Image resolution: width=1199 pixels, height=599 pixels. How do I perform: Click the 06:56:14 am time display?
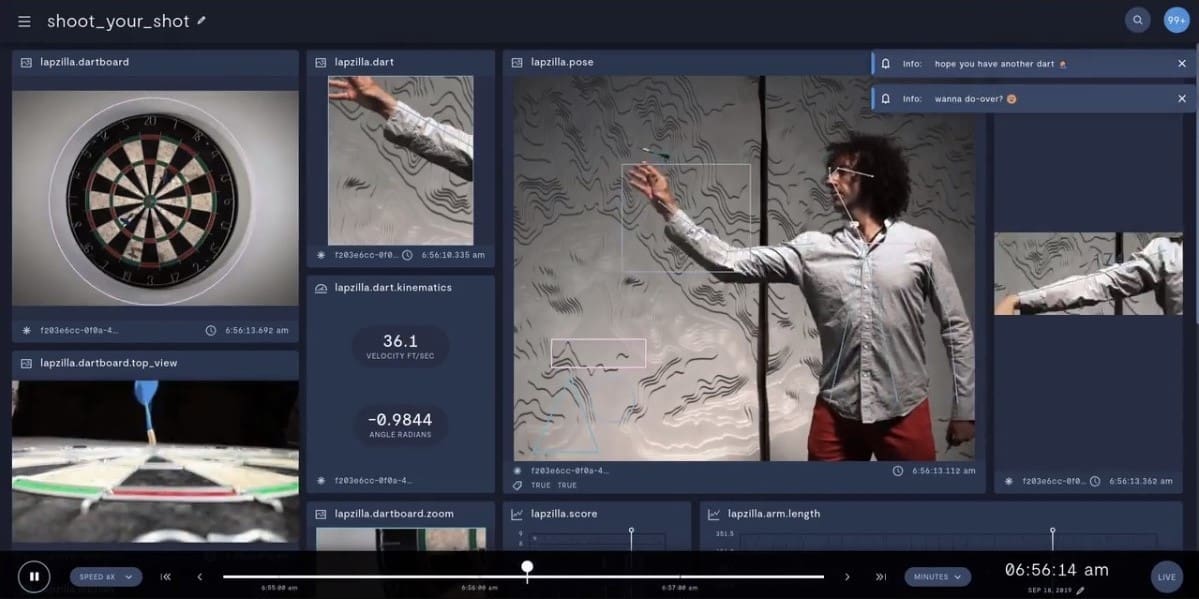coord(1056,570)
